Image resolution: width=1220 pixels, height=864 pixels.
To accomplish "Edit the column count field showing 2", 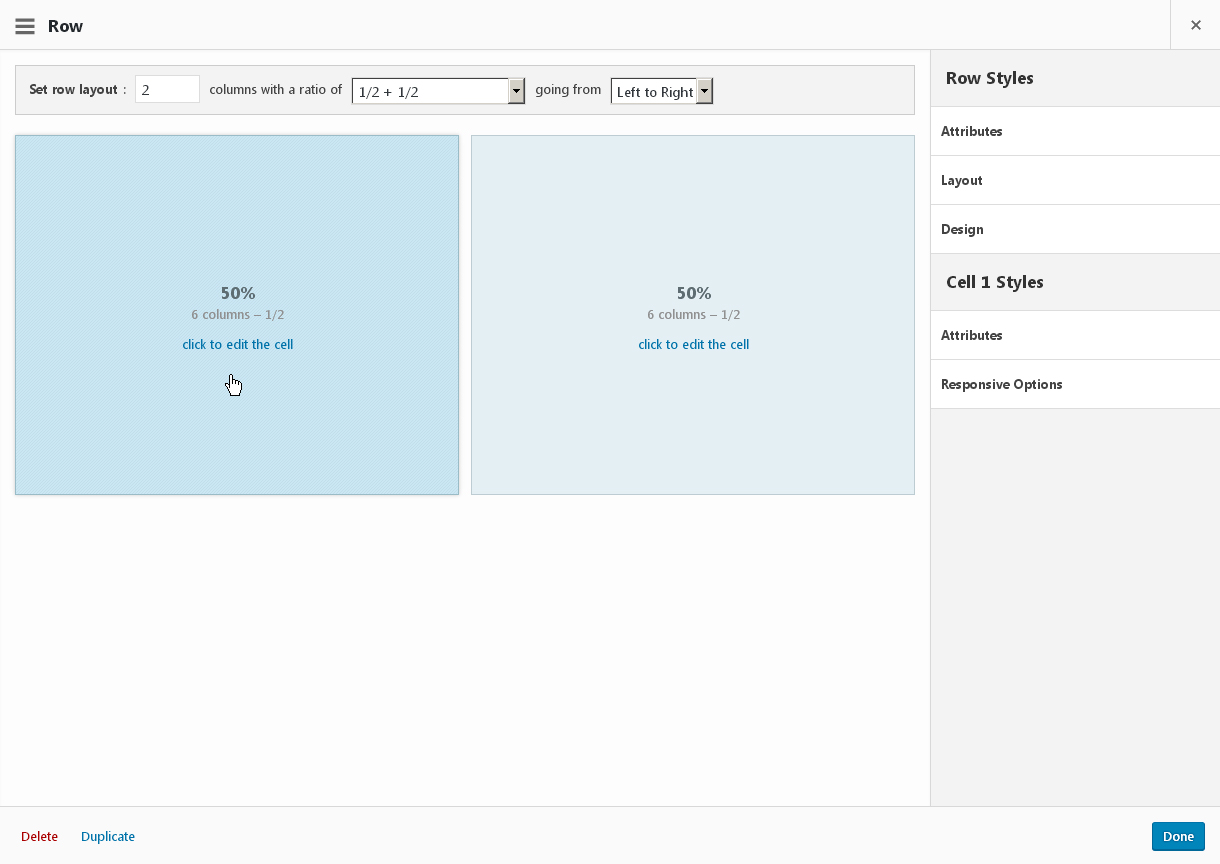I will point(168,89).
